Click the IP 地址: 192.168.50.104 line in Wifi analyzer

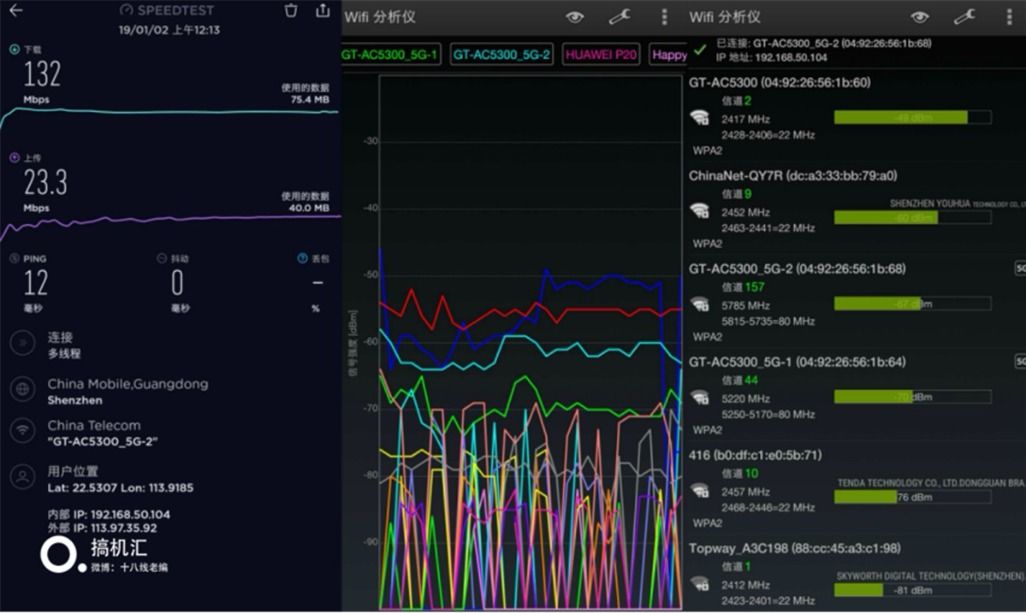click(x=771, y=58)
